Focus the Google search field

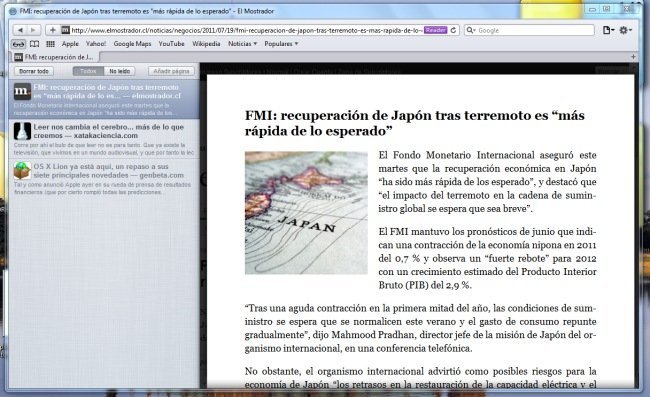point(529,30)
